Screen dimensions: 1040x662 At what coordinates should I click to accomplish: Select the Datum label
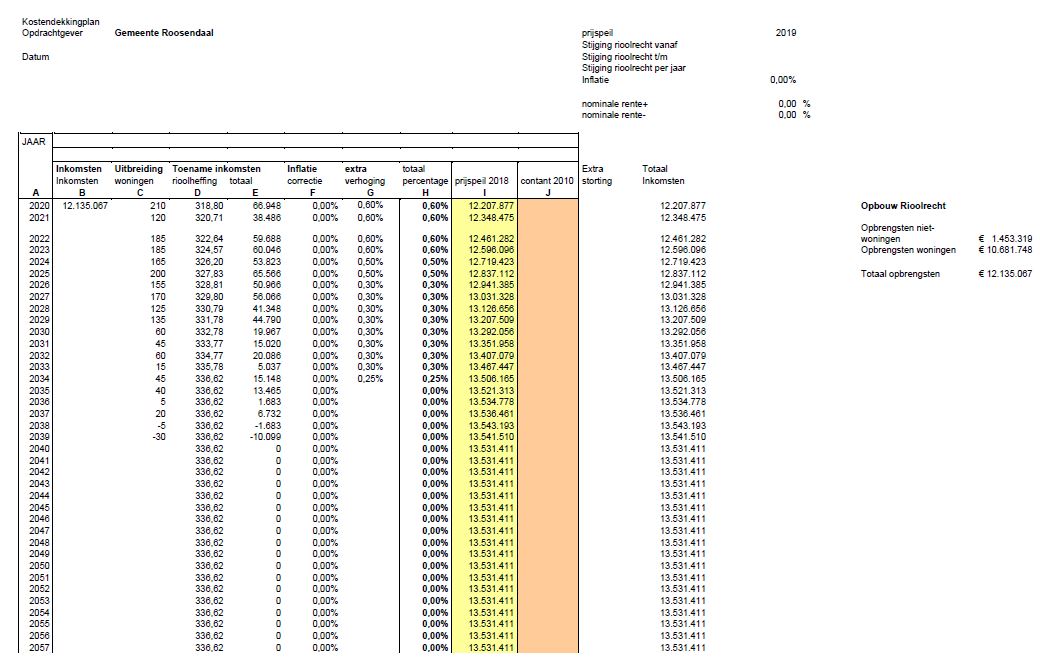coord(35,57)
